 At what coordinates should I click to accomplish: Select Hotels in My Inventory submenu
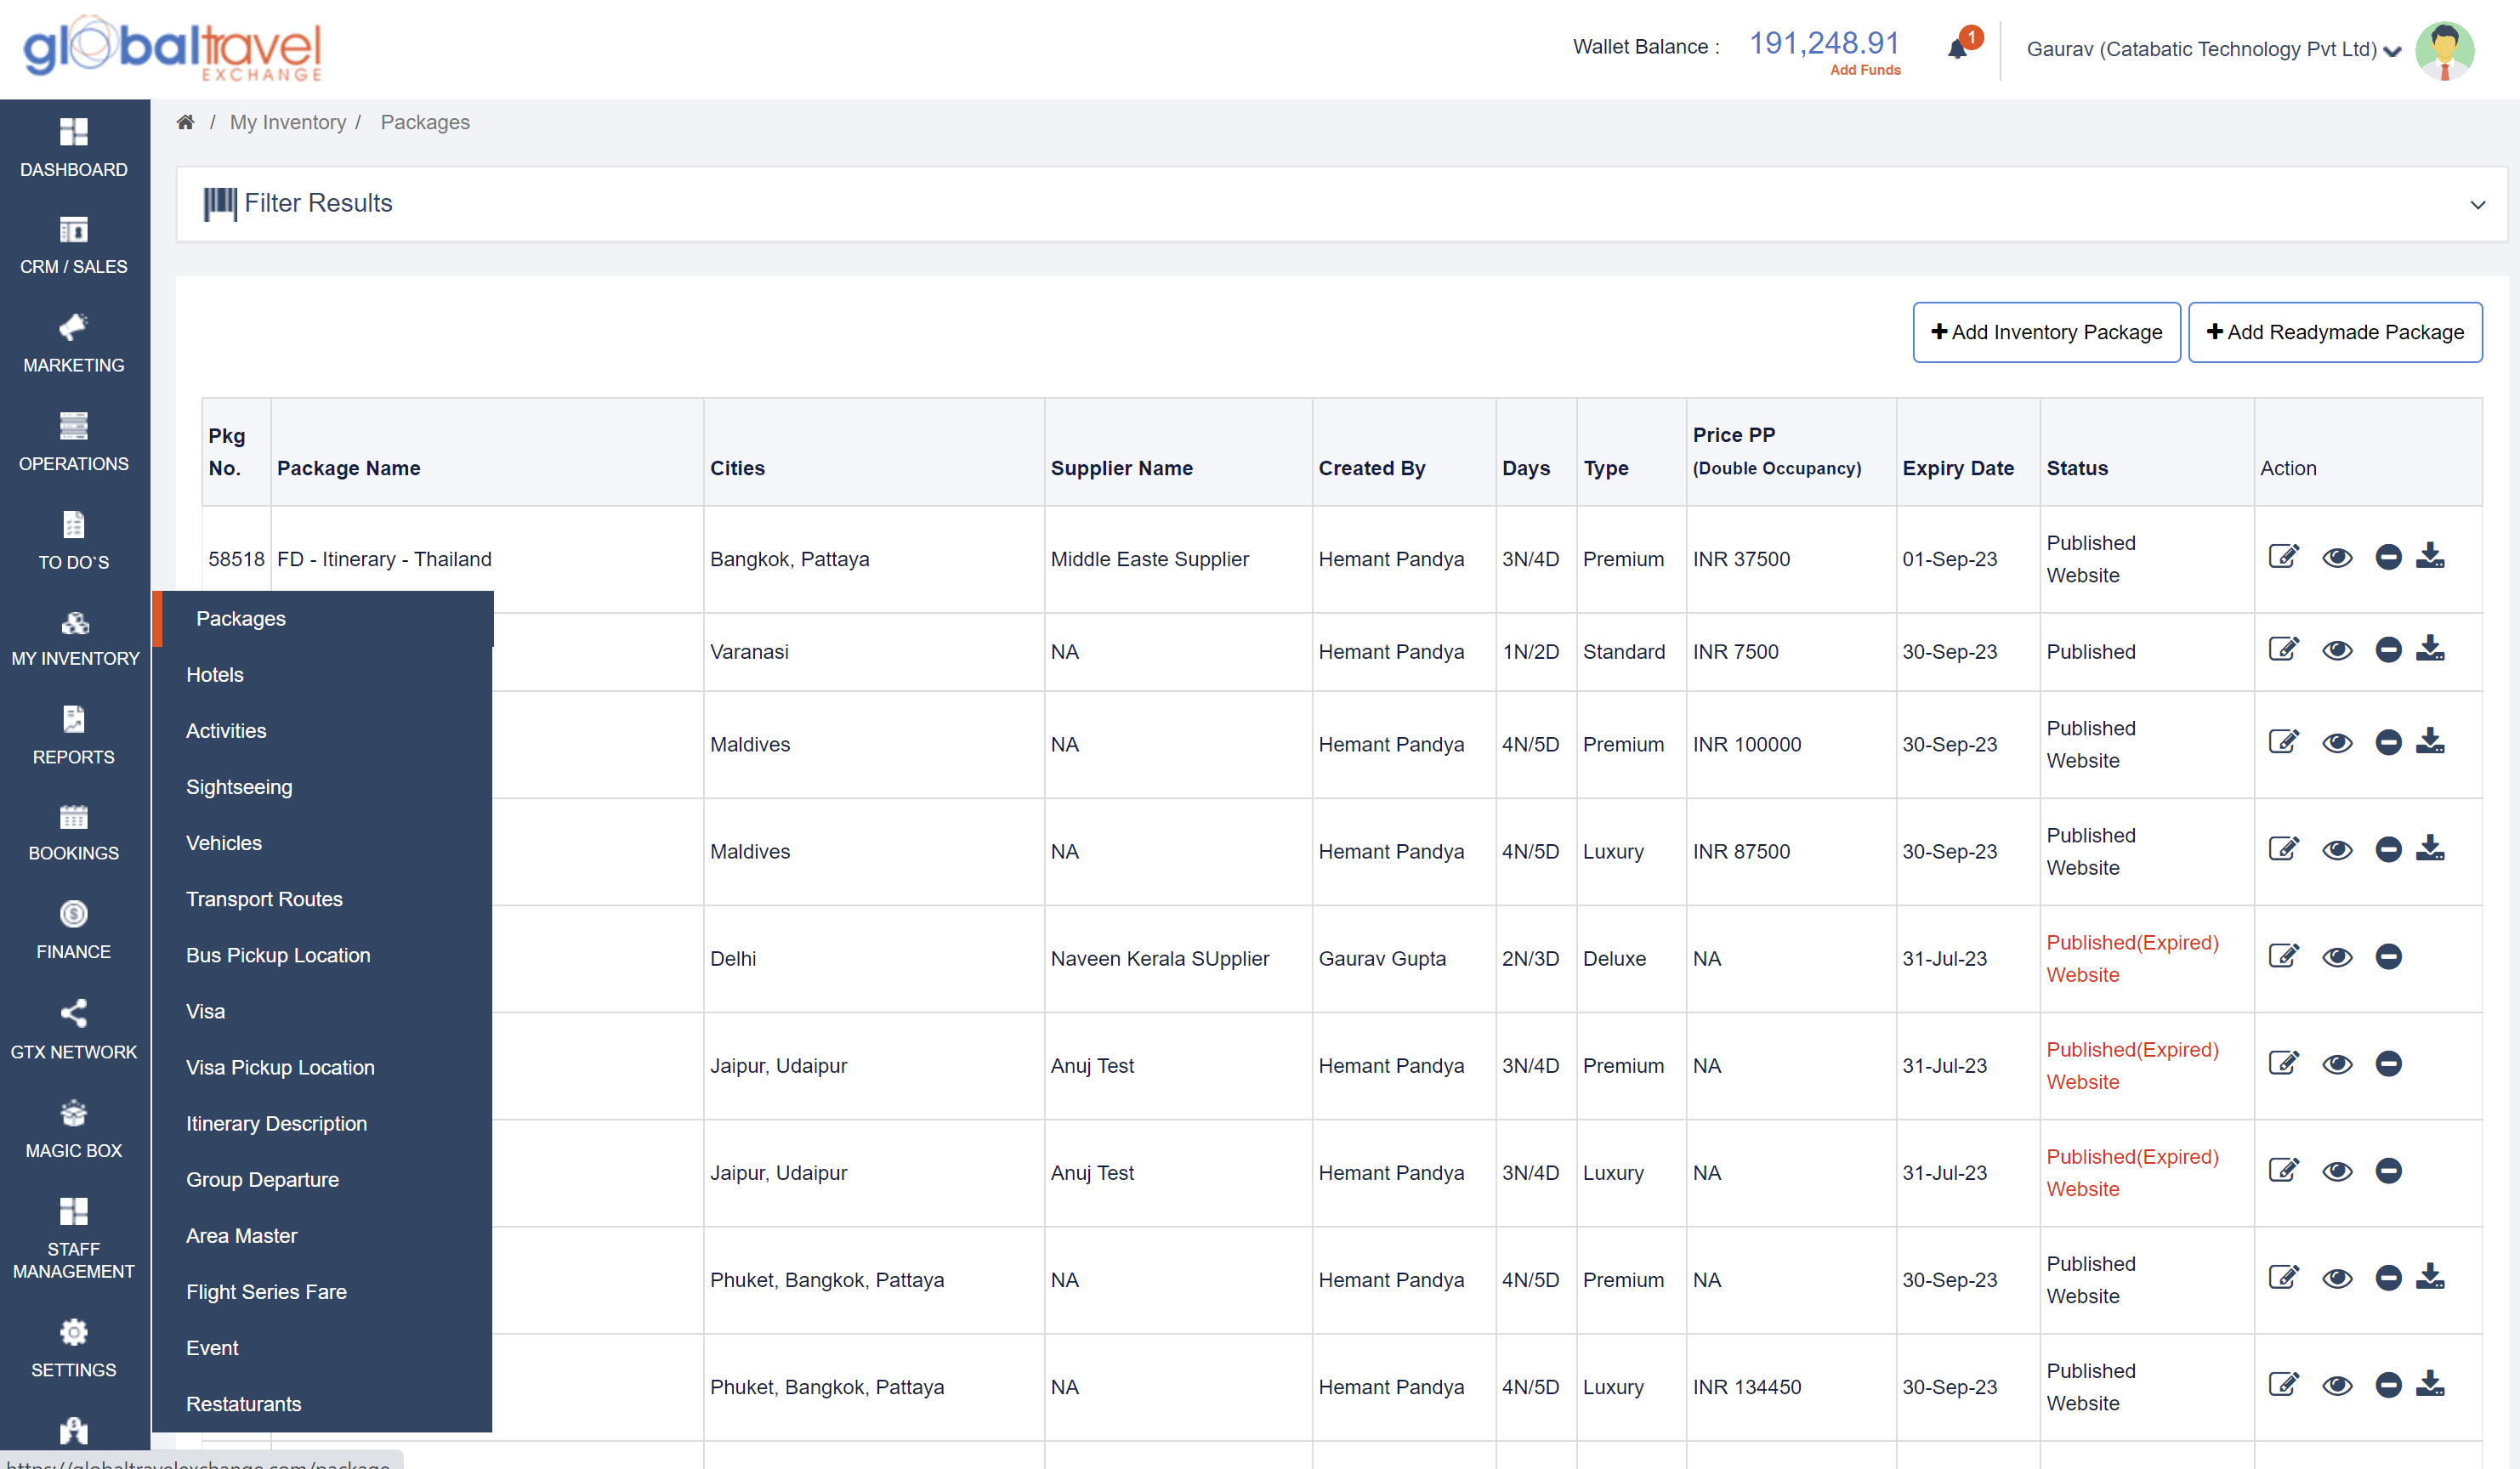215,674
